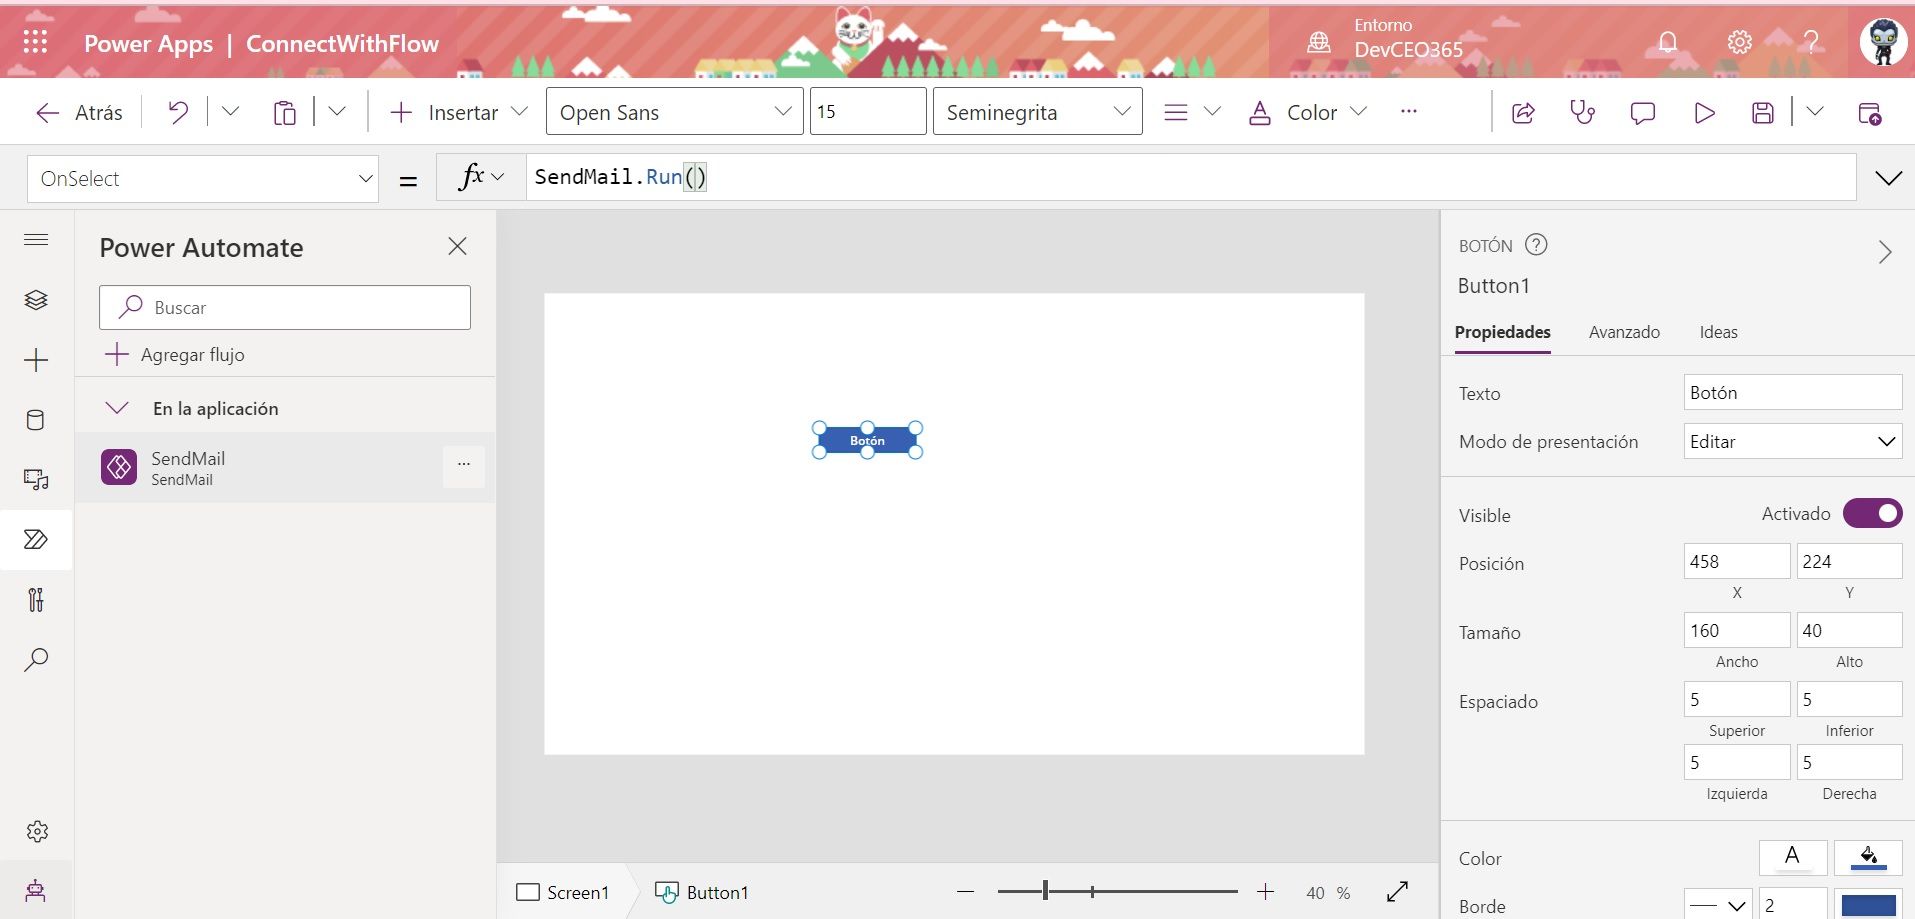Select the SendMail flow item

(285, 467)
